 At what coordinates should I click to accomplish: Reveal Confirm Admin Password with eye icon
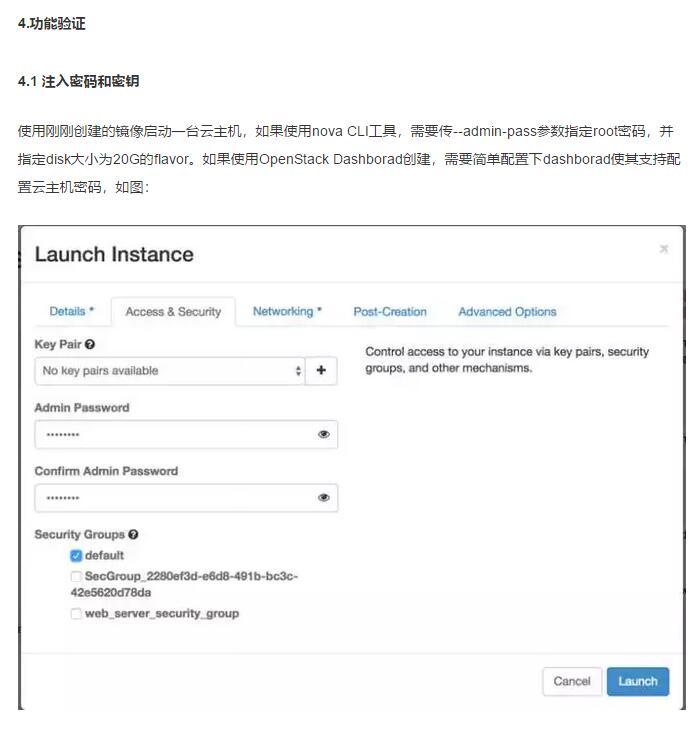[324, 498]
